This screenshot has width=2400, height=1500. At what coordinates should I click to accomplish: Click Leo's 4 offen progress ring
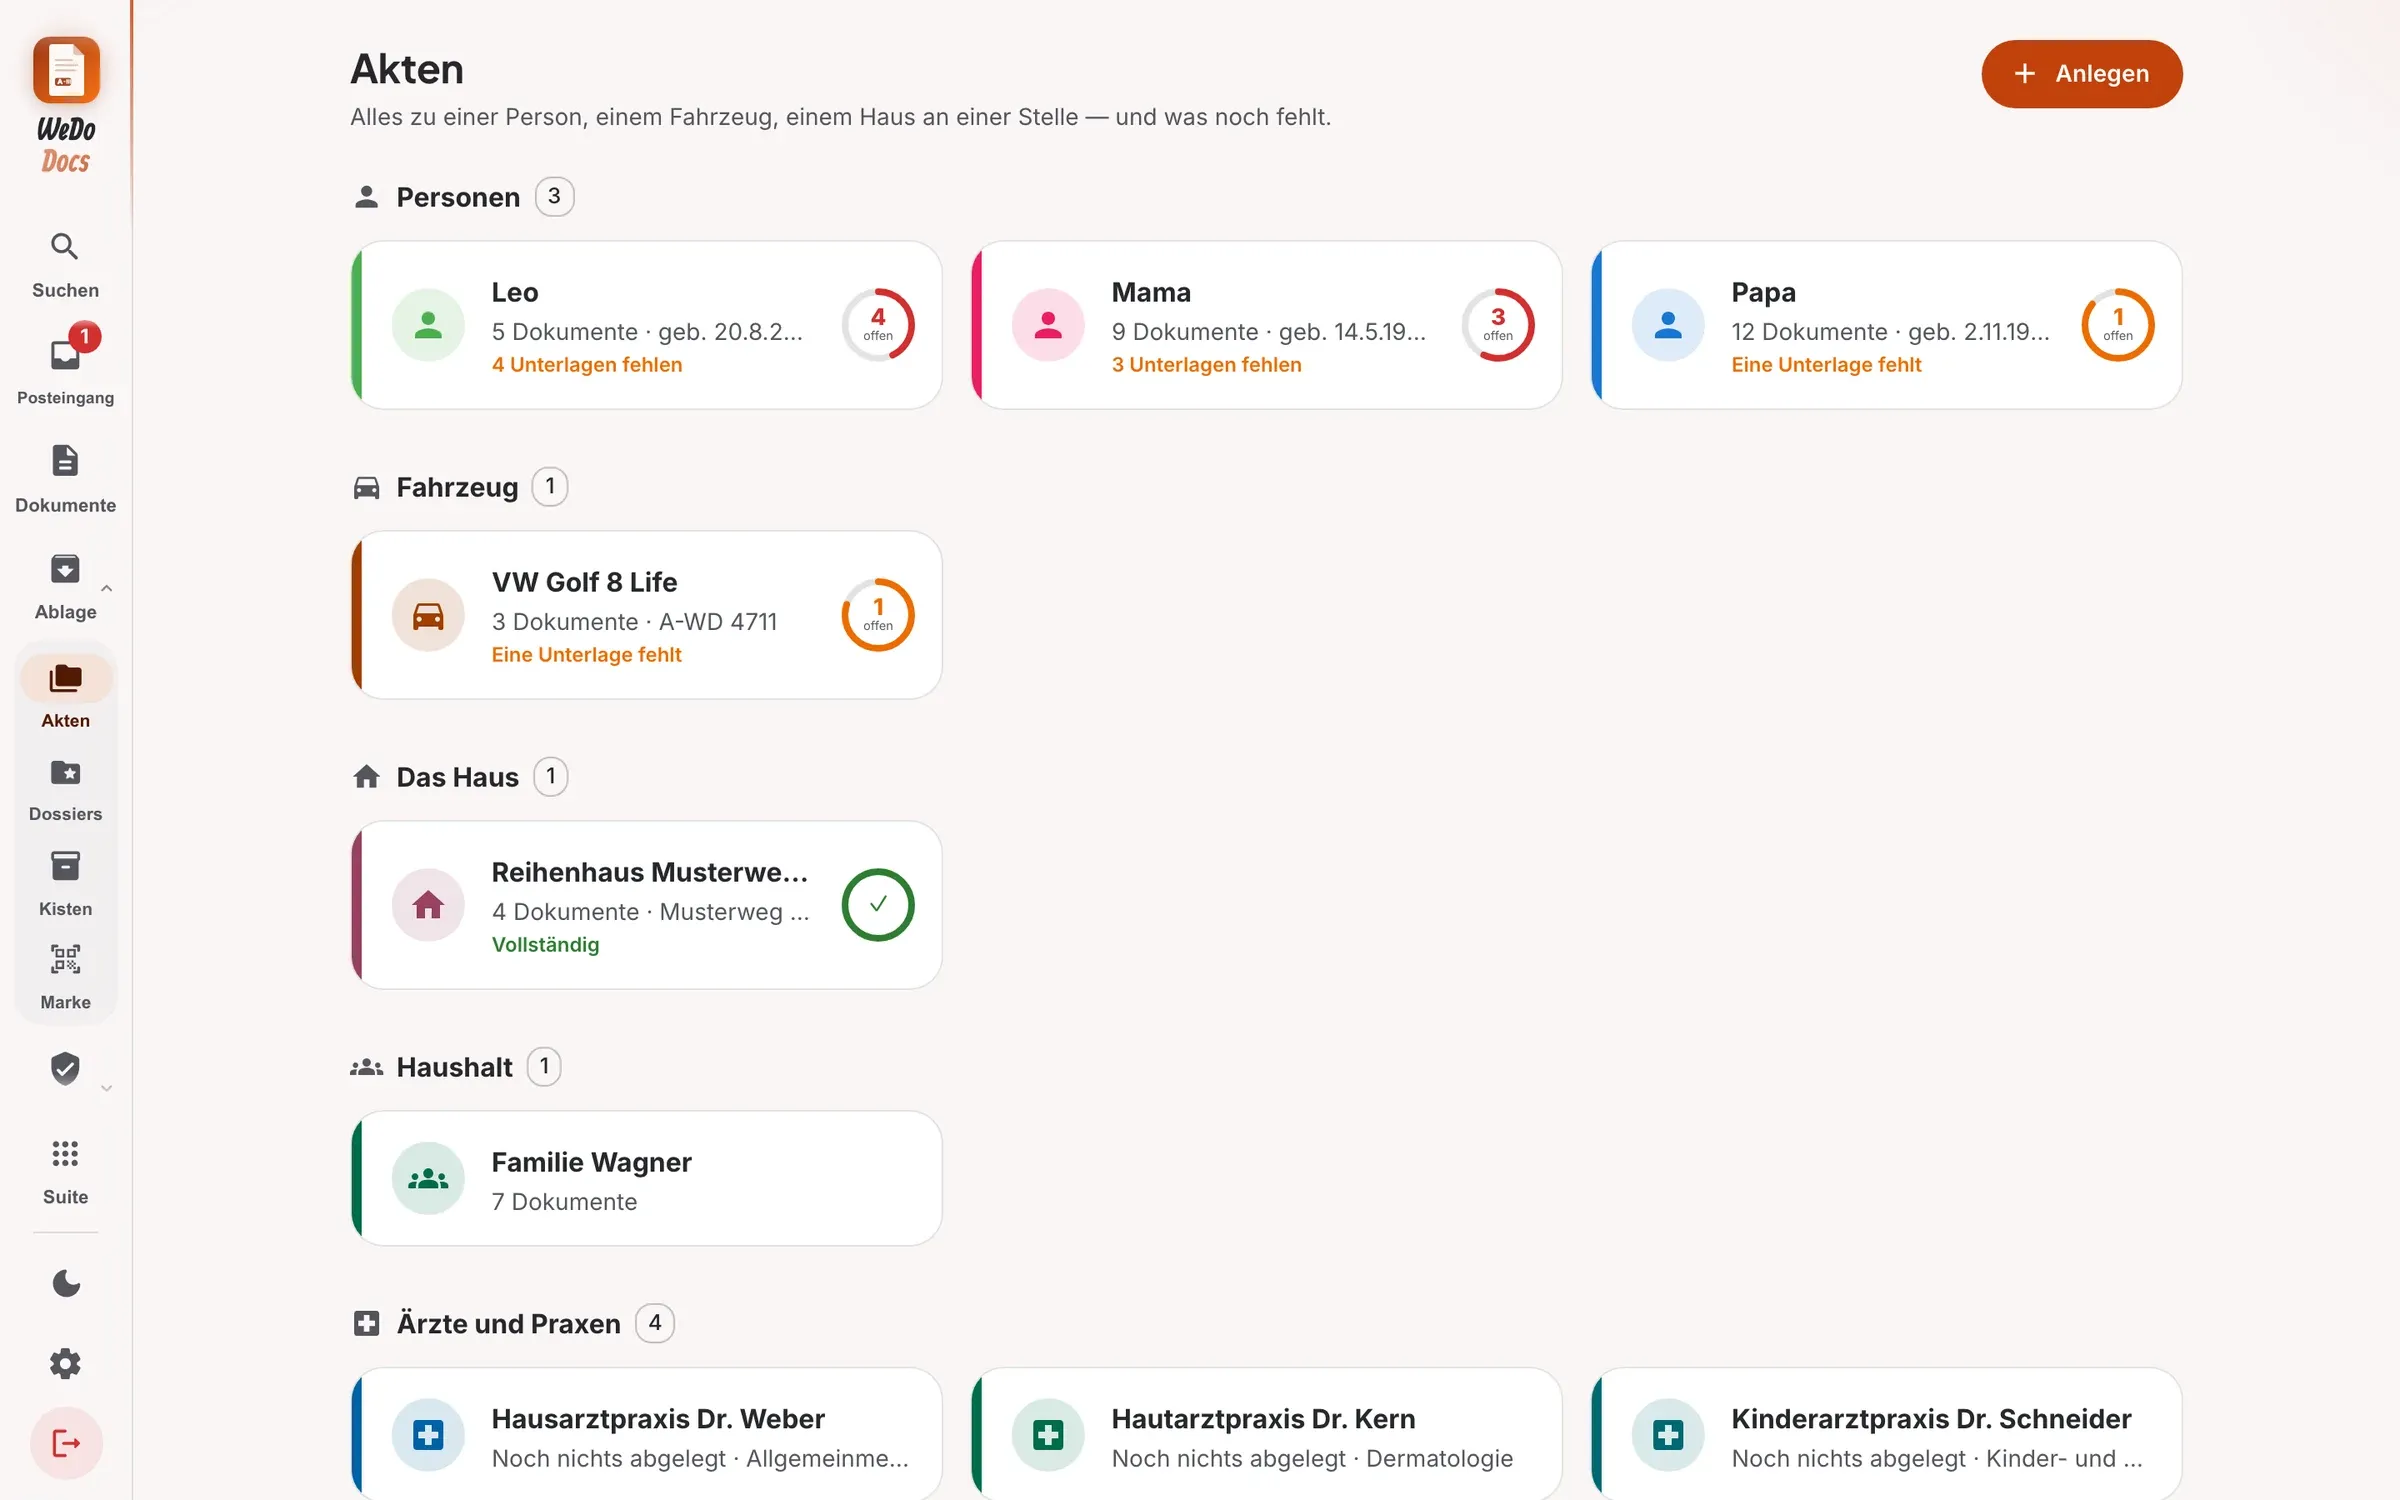click(x=878, y=325)
